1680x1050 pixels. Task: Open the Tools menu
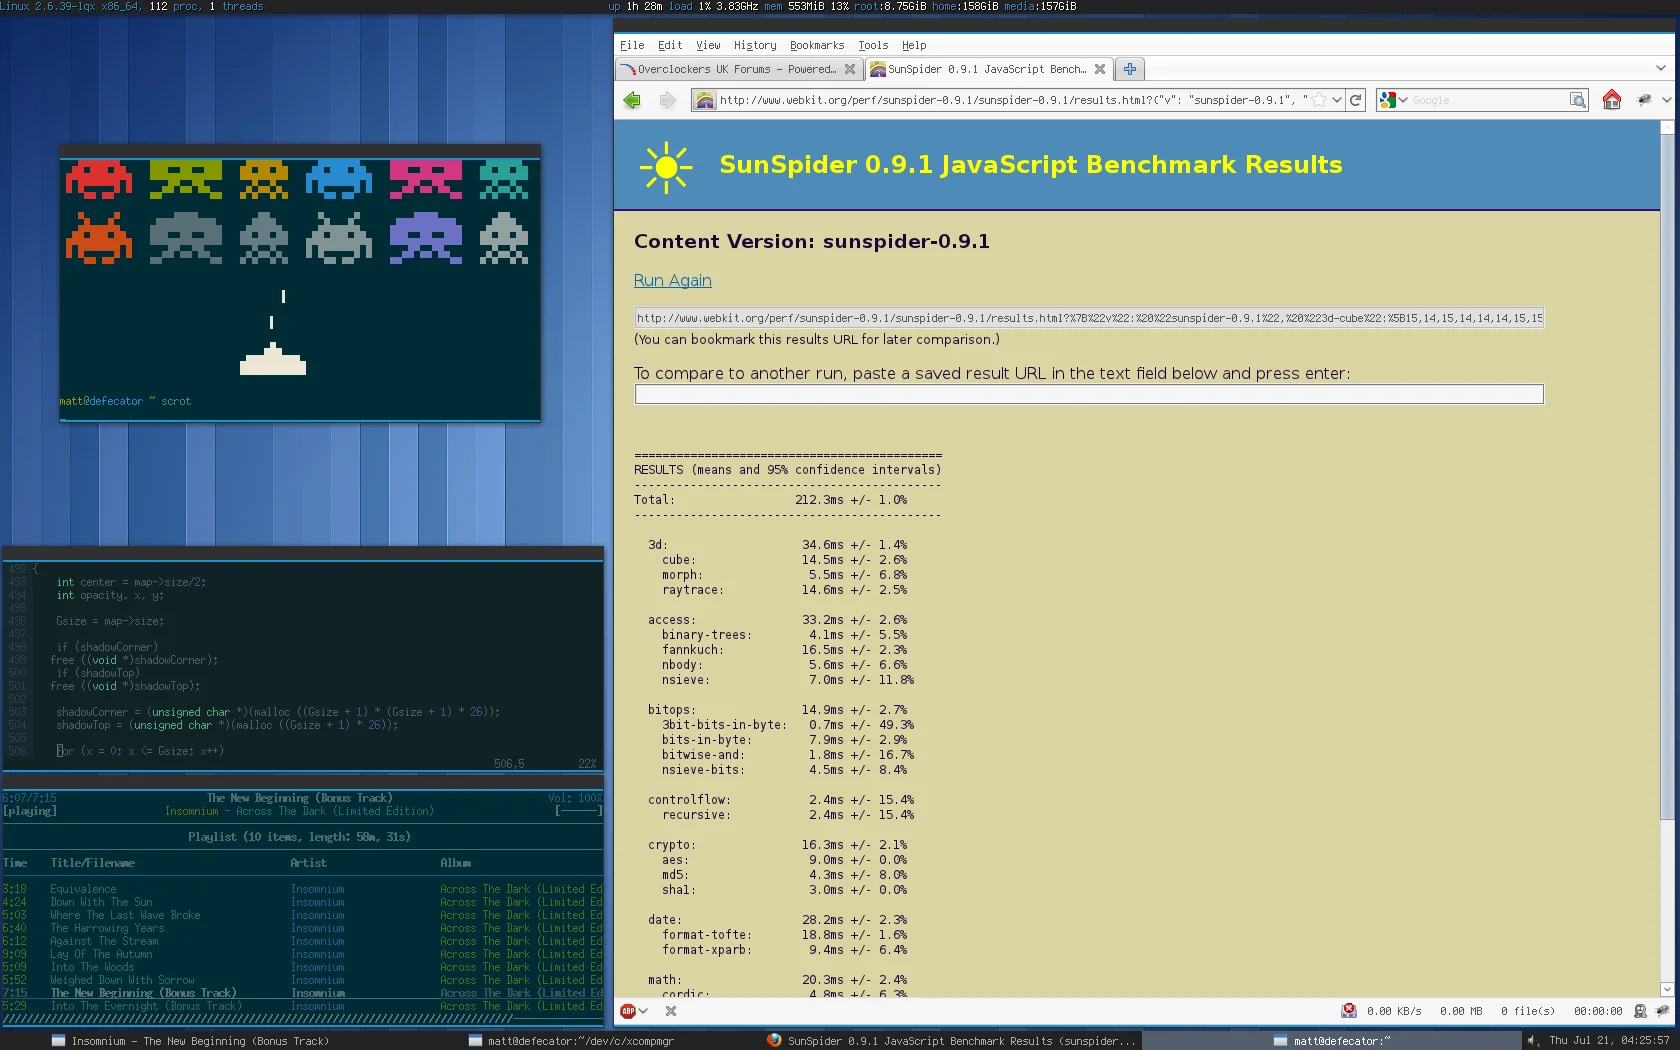(x=873, y=45)
